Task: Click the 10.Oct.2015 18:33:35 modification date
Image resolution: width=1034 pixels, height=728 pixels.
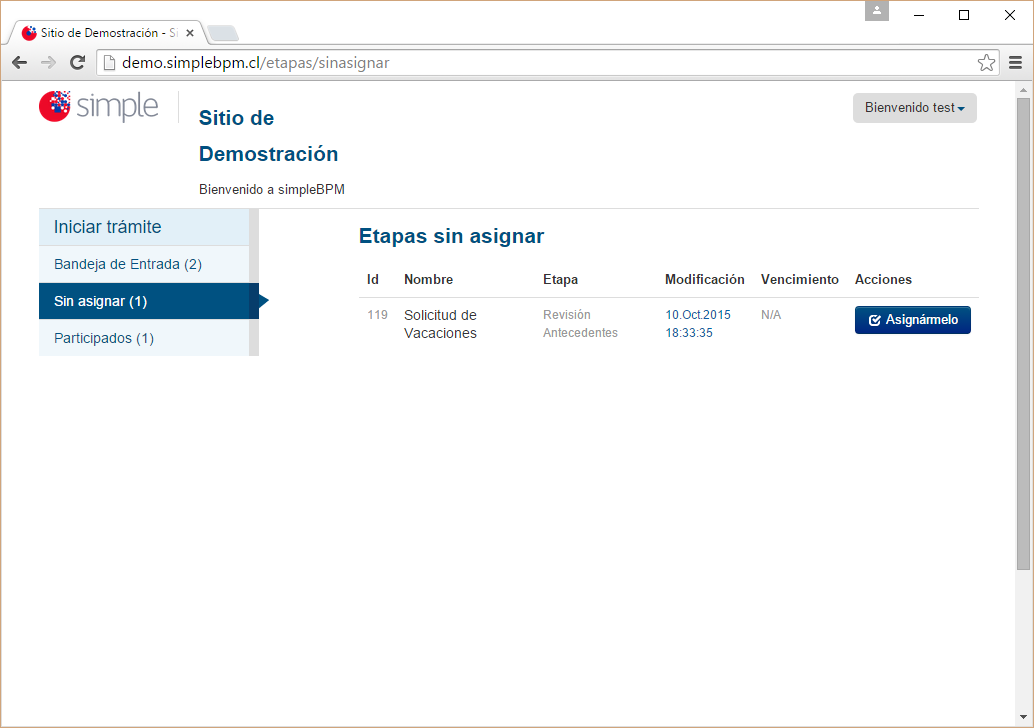Action: tap(698, 324)
